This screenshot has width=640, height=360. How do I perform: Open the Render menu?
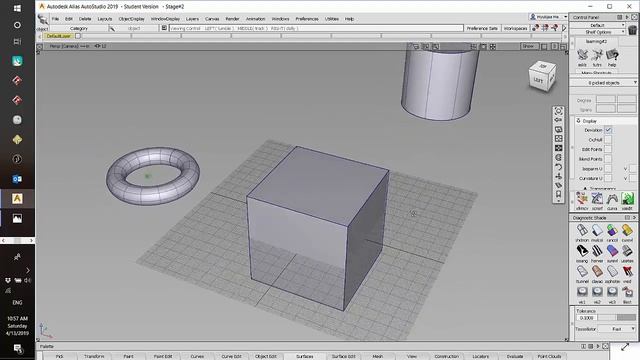click(x=232, y=19)
